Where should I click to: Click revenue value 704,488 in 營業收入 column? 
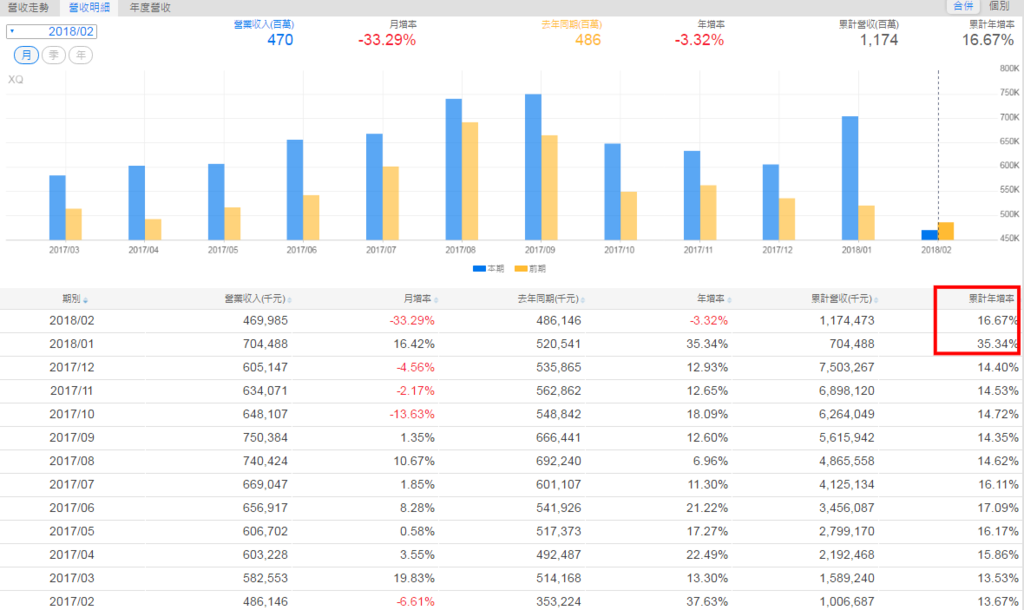(265, 344)
